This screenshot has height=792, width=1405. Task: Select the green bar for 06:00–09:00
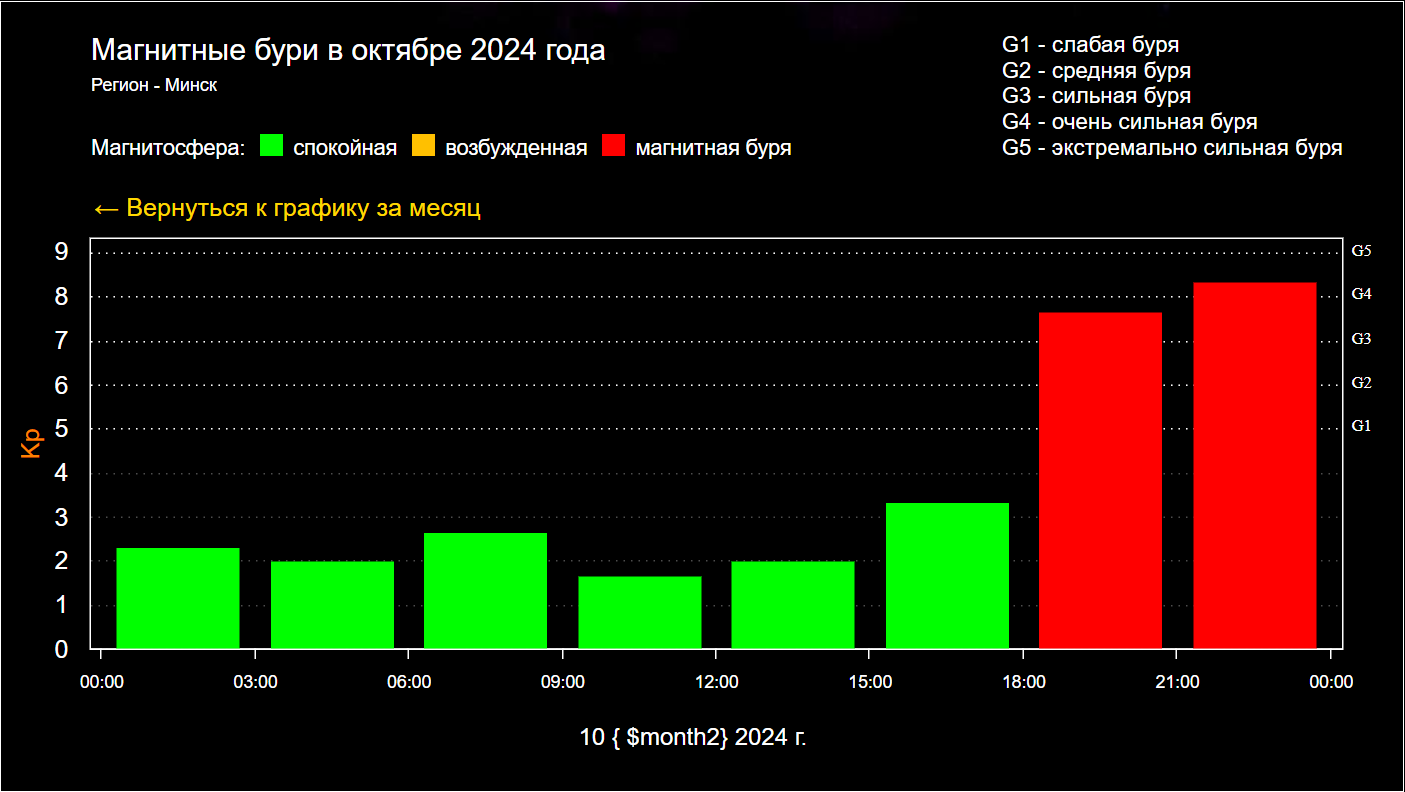[486, 591]
